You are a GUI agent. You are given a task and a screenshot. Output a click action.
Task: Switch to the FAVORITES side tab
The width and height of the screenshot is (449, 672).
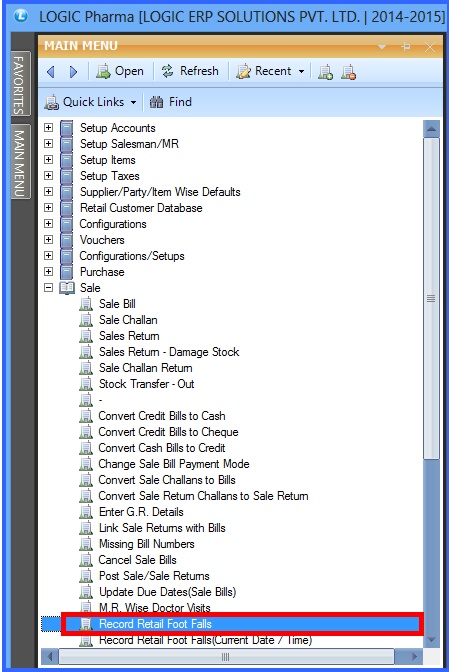pyautogui.click(x=19, y=84)
